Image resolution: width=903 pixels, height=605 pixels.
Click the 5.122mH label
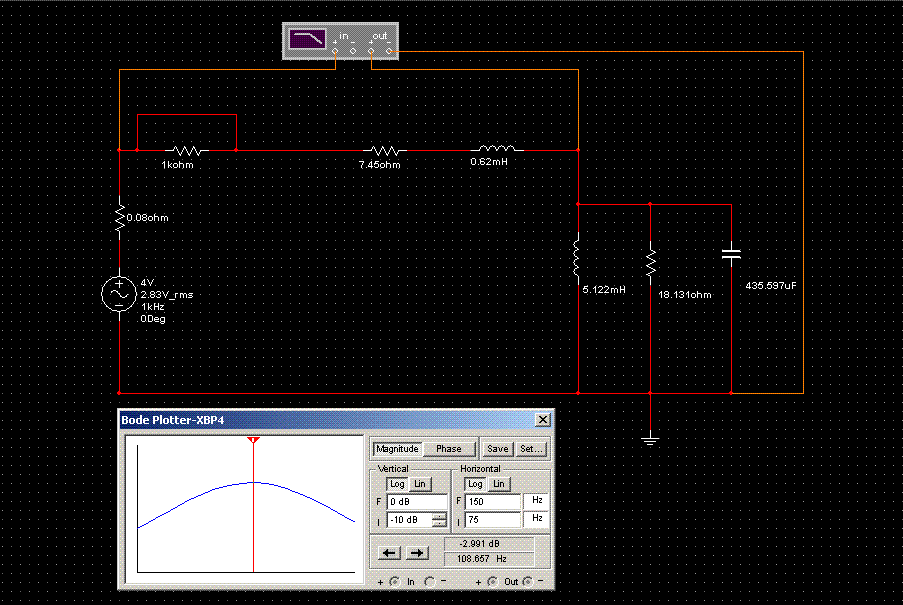click(604, 290)
